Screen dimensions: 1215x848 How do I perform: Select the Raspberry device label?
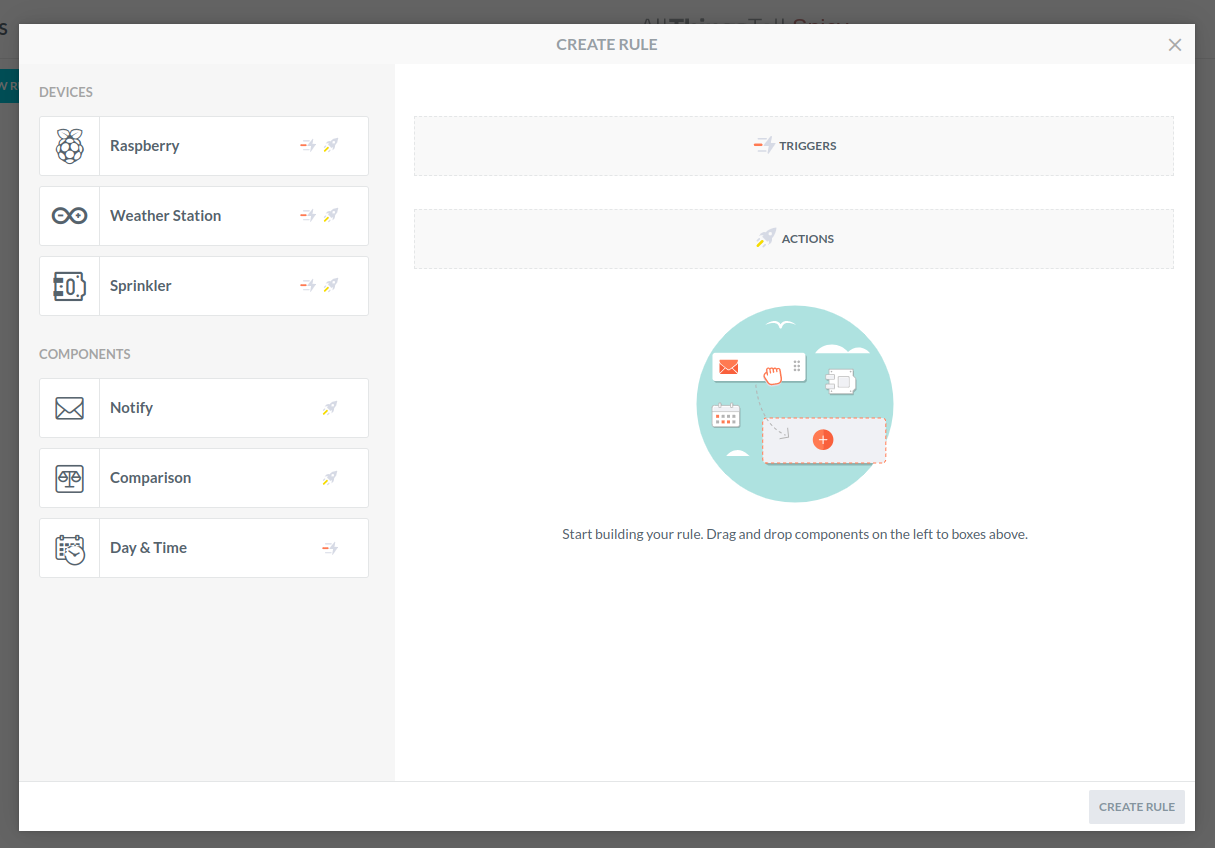[145, 146]
